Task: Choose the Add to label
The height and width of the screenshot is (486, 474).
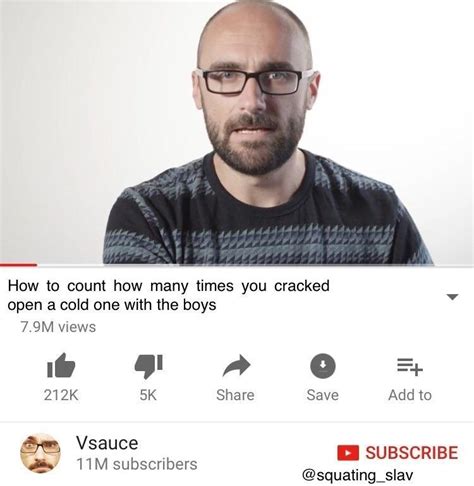Action: (x=410, y=395)
